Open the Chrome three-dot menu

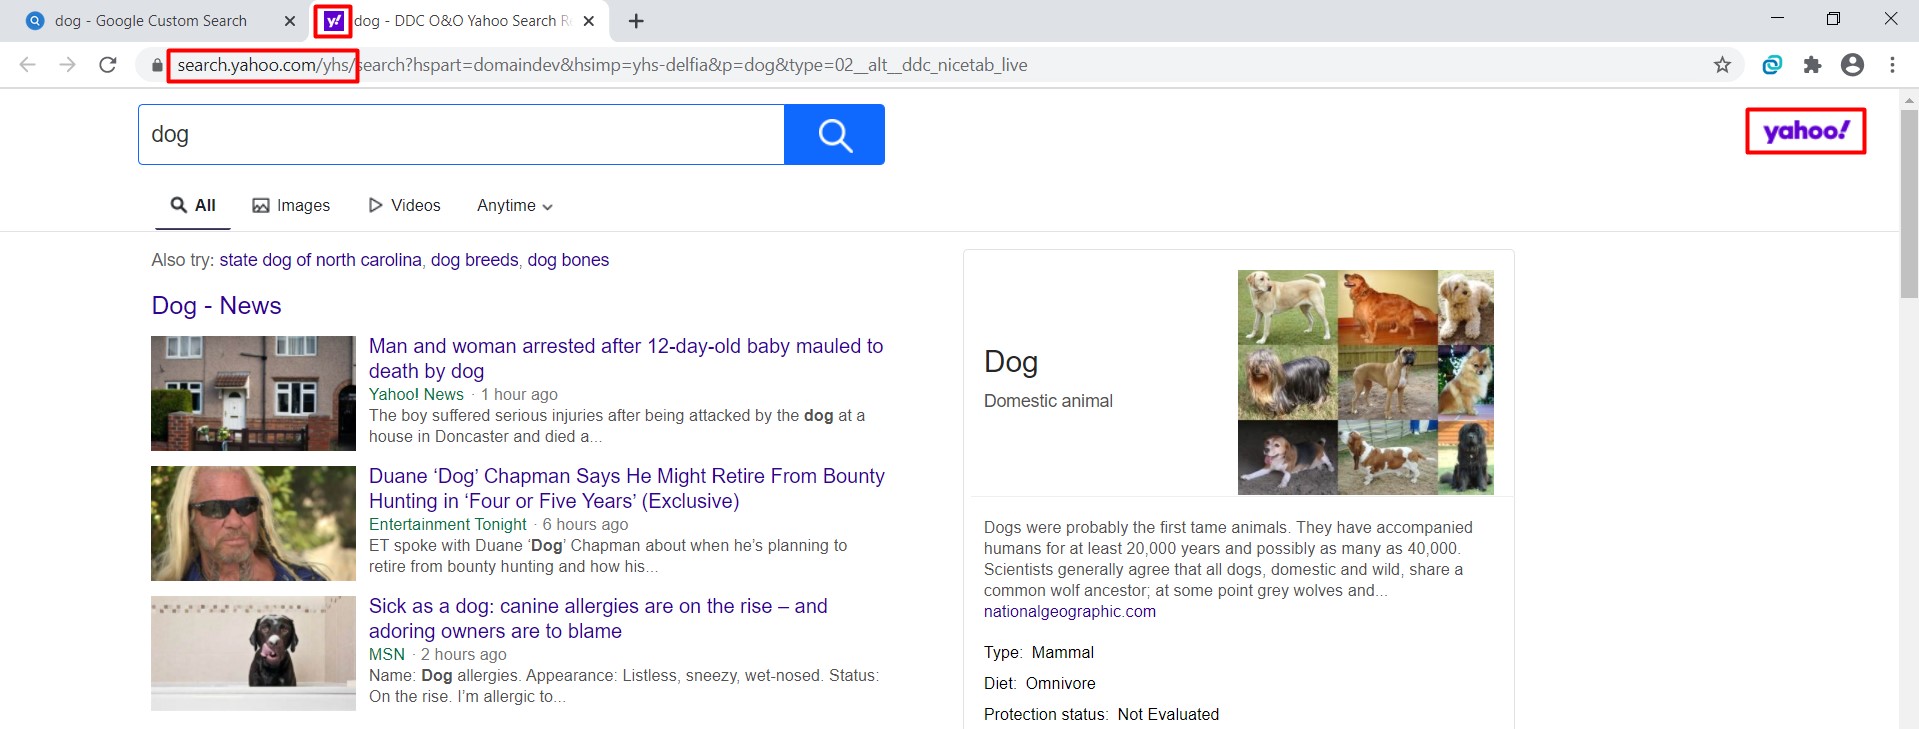click(x=1892, y=65)
